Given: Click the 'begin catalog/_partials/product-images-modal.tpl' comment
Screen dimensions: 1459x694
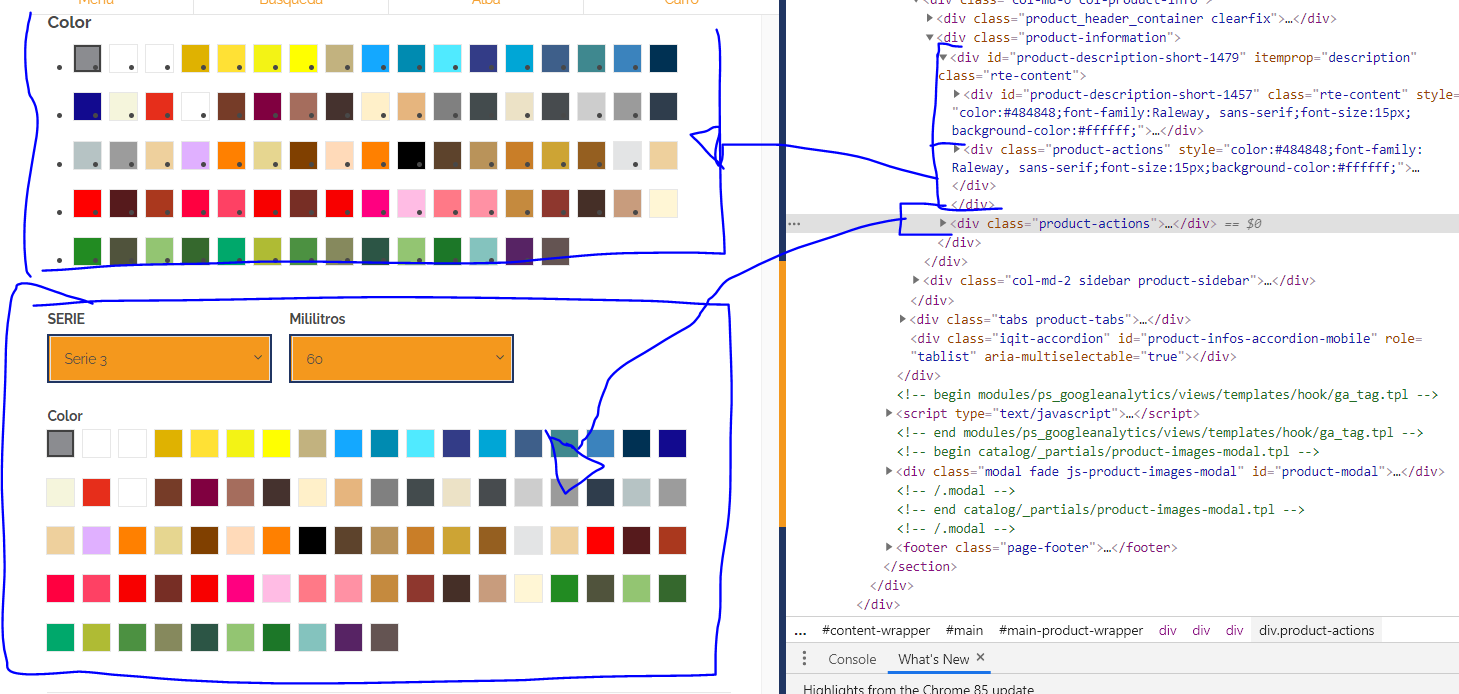Looking at the screenshot, I should [1108, 451].
